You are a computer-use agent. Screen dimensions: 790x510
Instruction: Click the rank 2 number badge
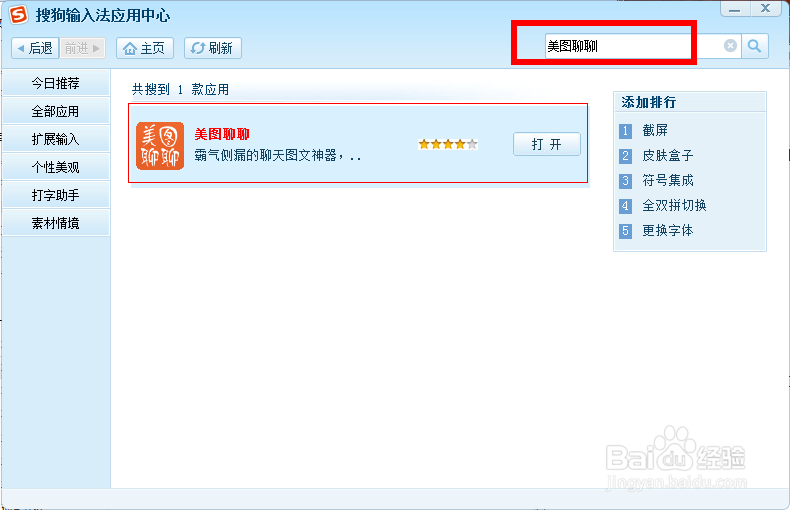625,156
